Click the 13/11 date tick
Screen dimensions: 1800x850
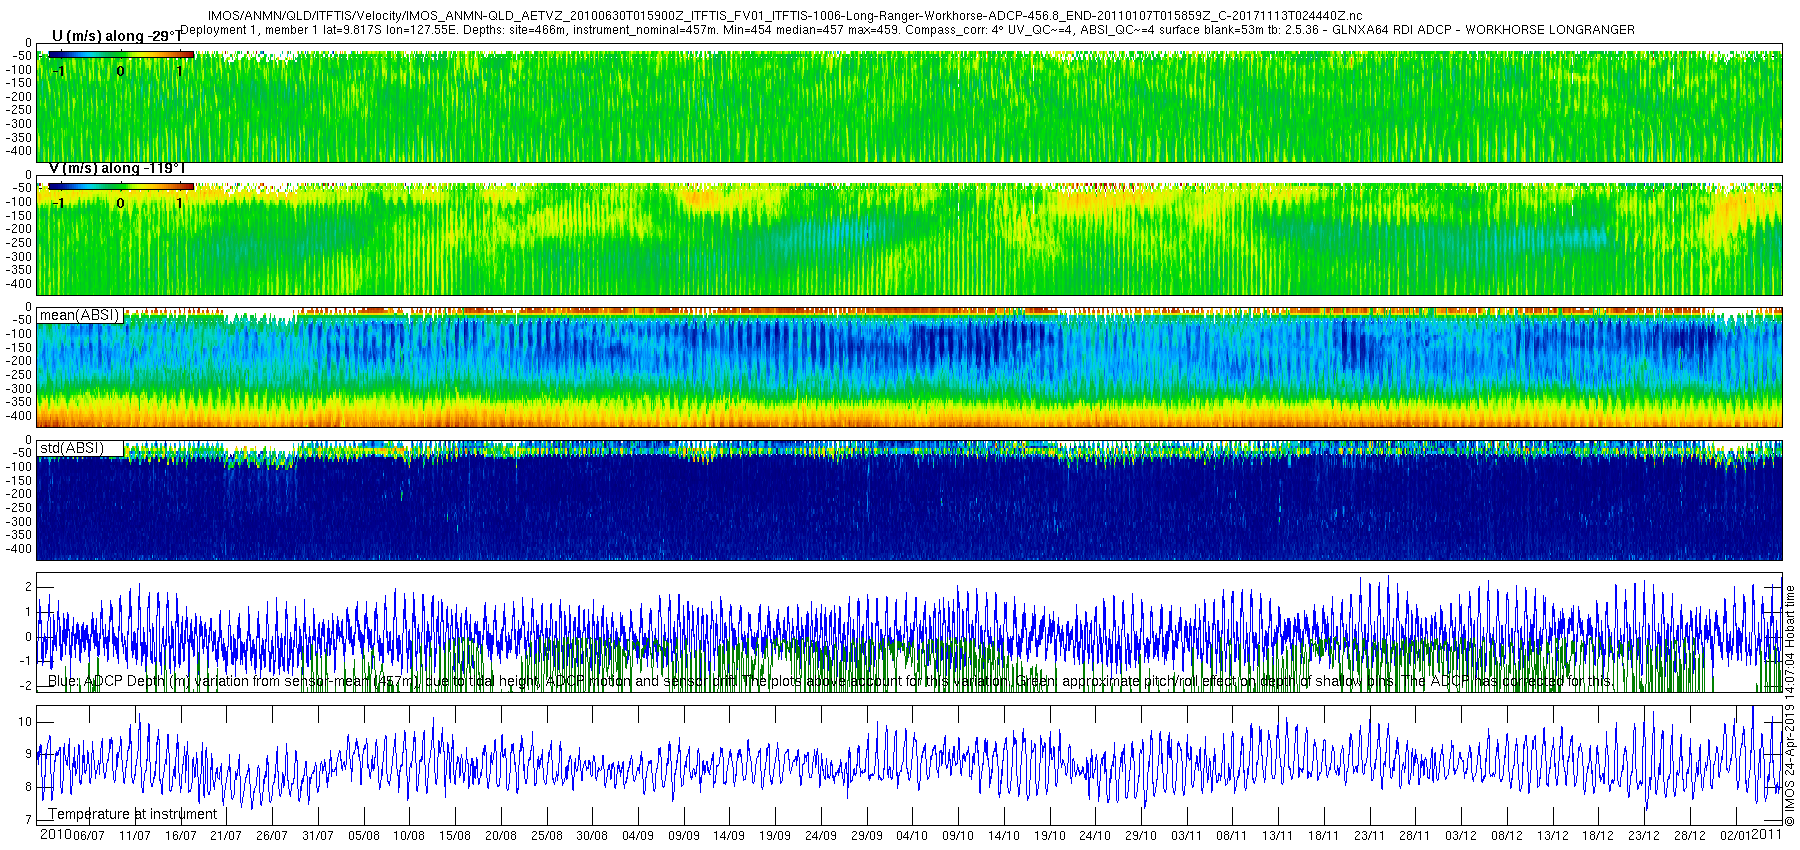click(x=1278, y=835)
